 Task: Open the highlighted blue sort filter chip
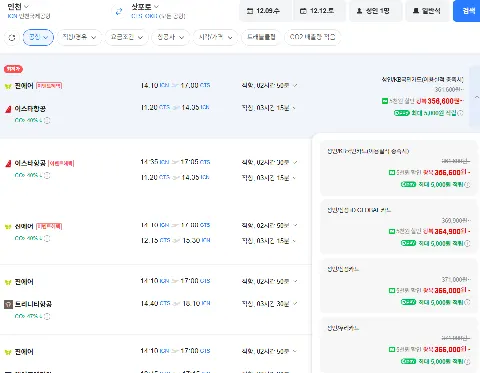click(38, 37)
